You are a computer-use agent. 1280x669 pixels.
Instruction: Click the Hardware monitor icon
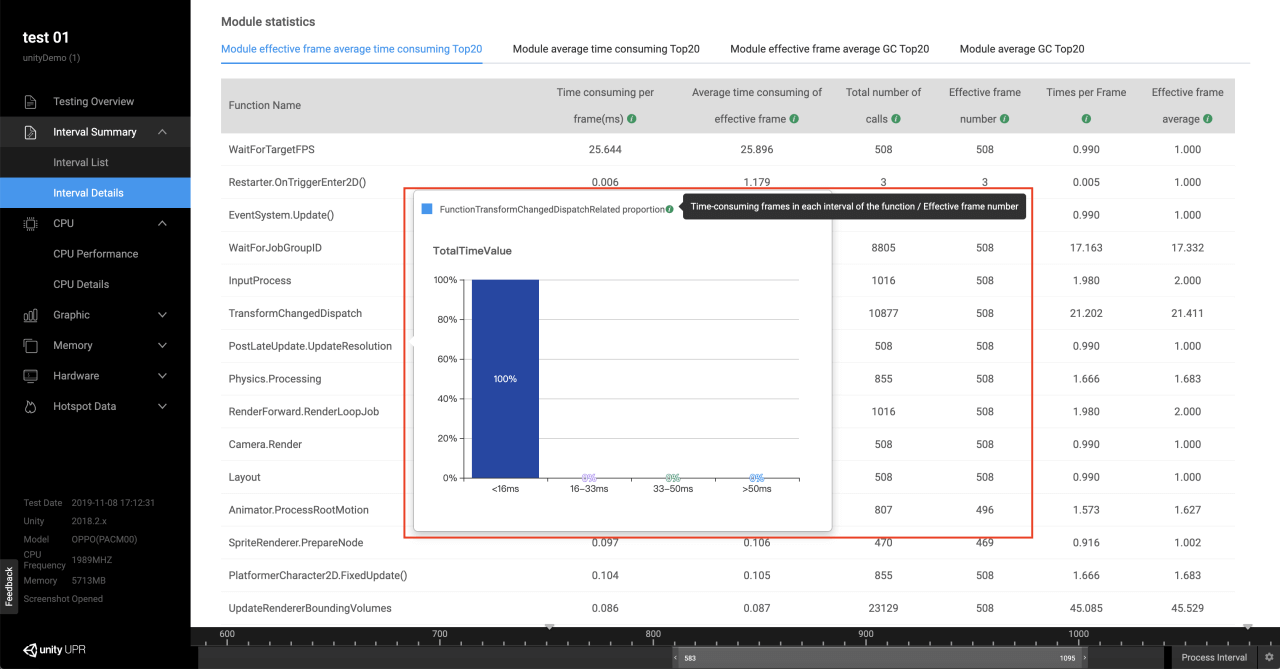(x=31, y=376)
